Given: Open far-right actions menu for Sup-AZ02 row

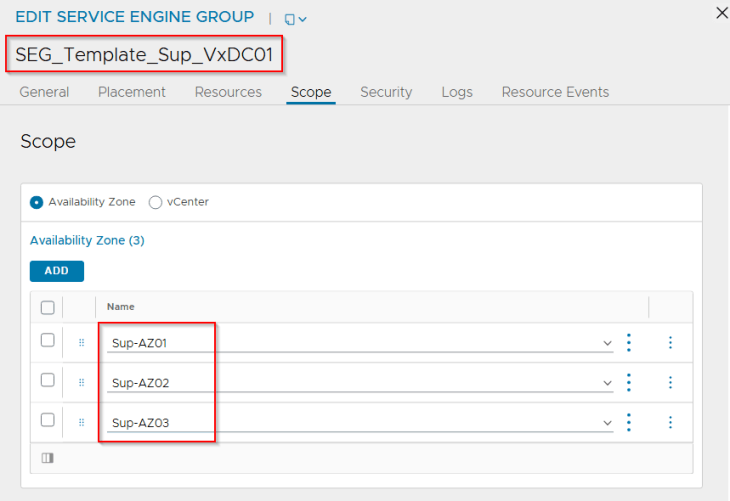Looking at the screenshot, I should 670,382.
